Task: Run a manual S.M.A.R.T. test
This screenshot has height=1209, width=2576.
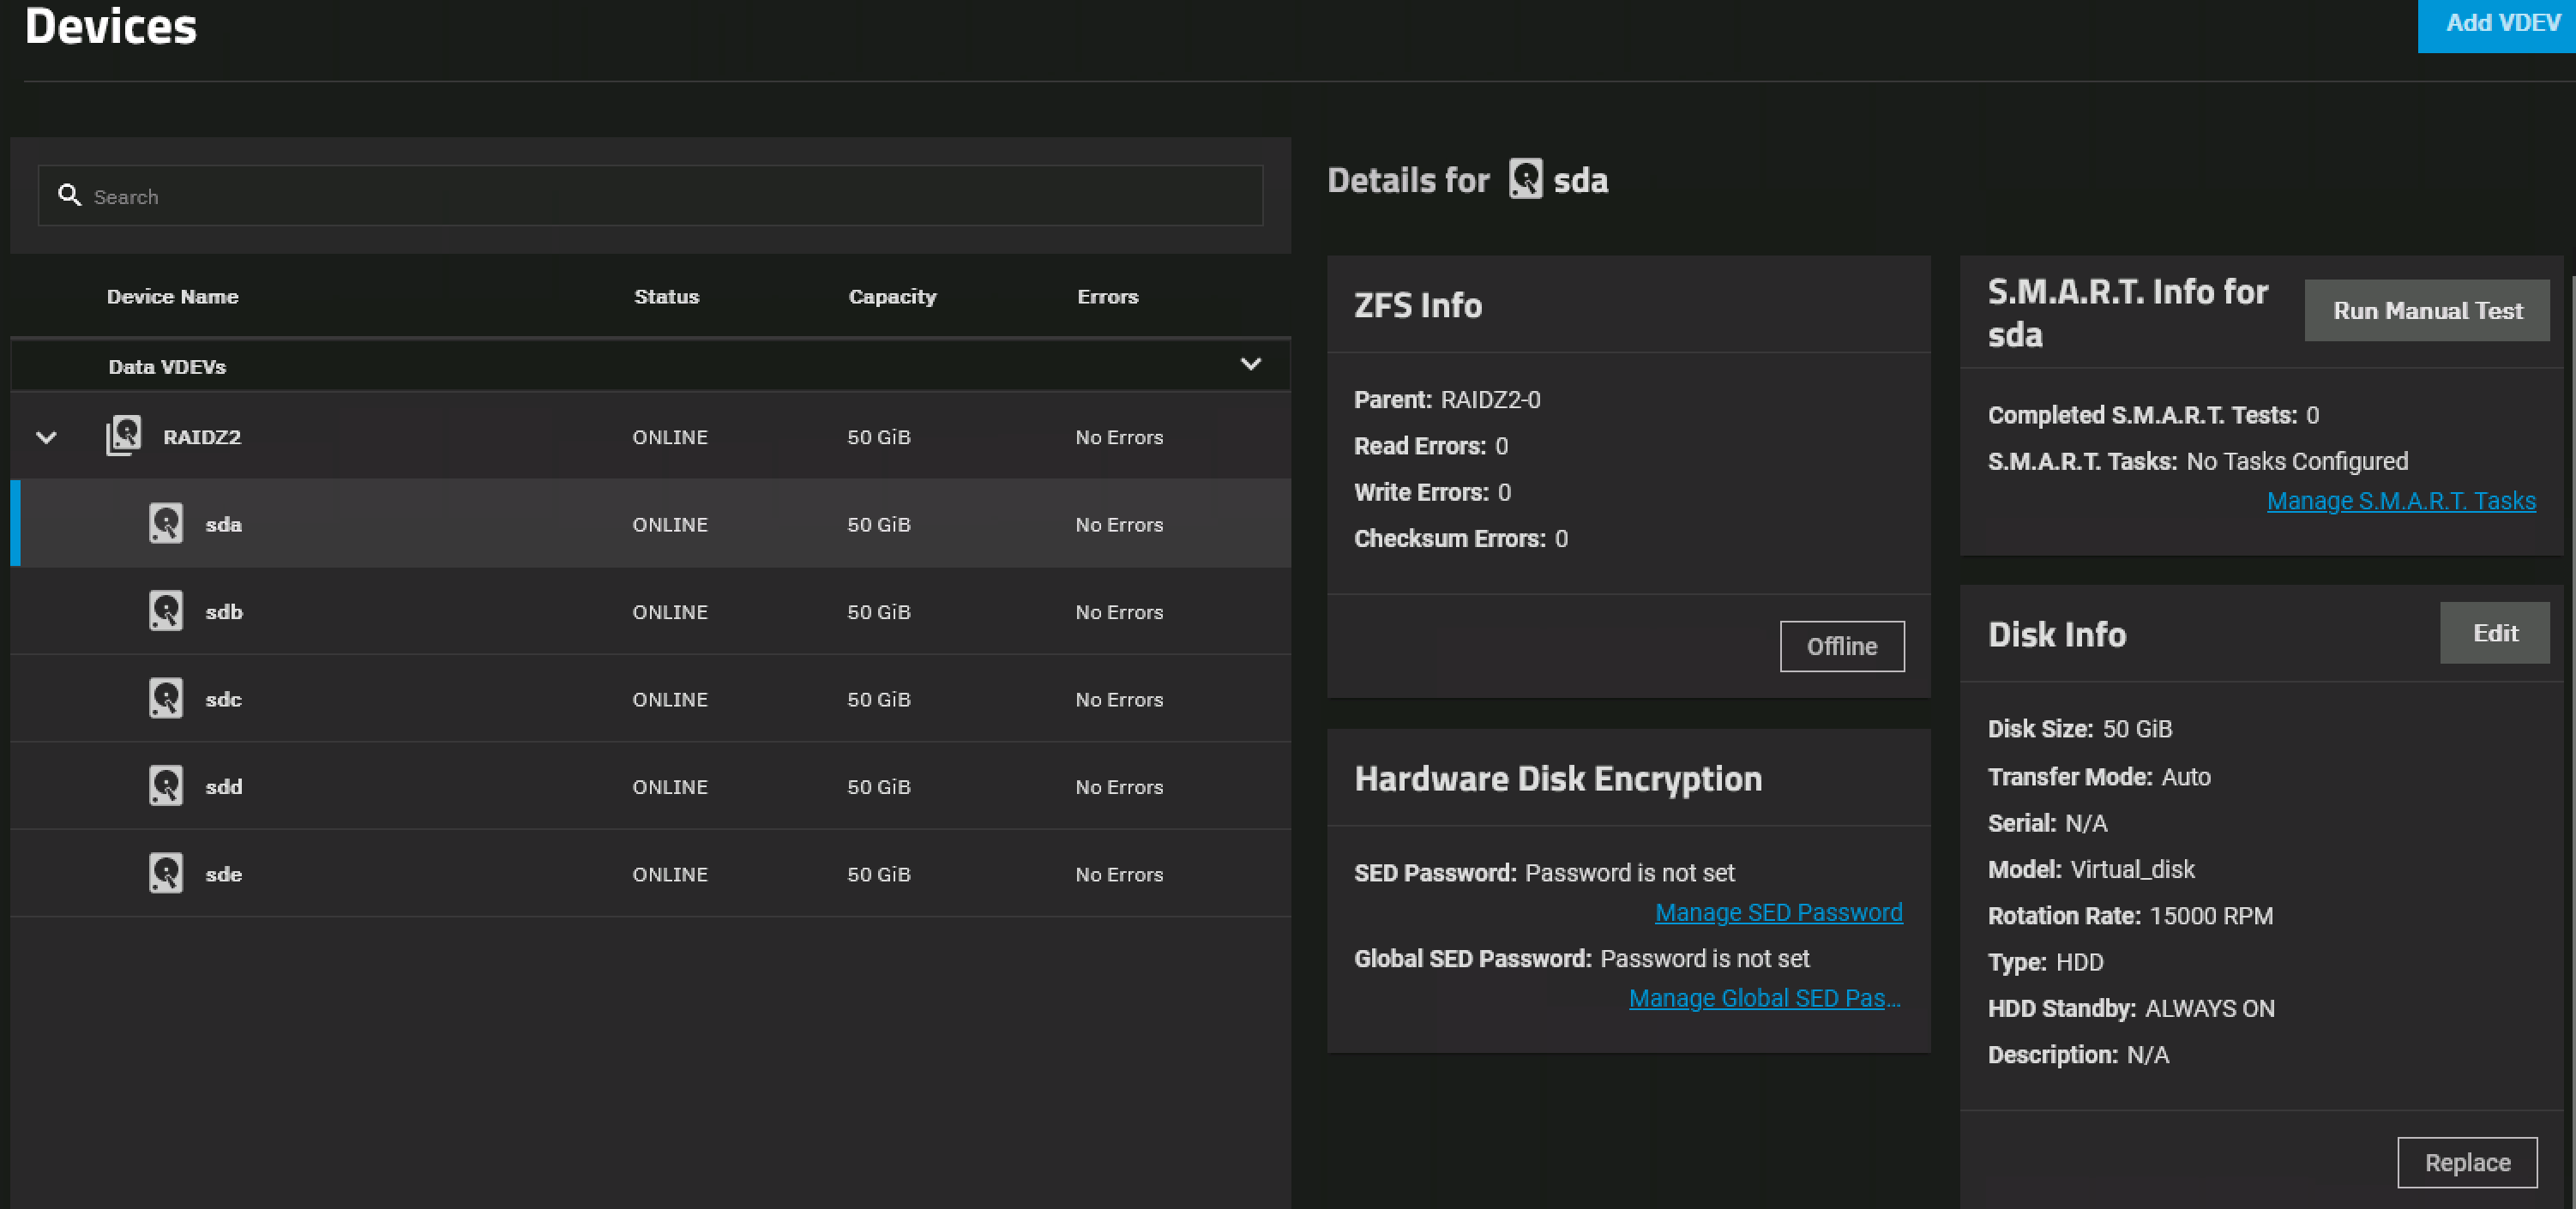Action: [2426, 311]
